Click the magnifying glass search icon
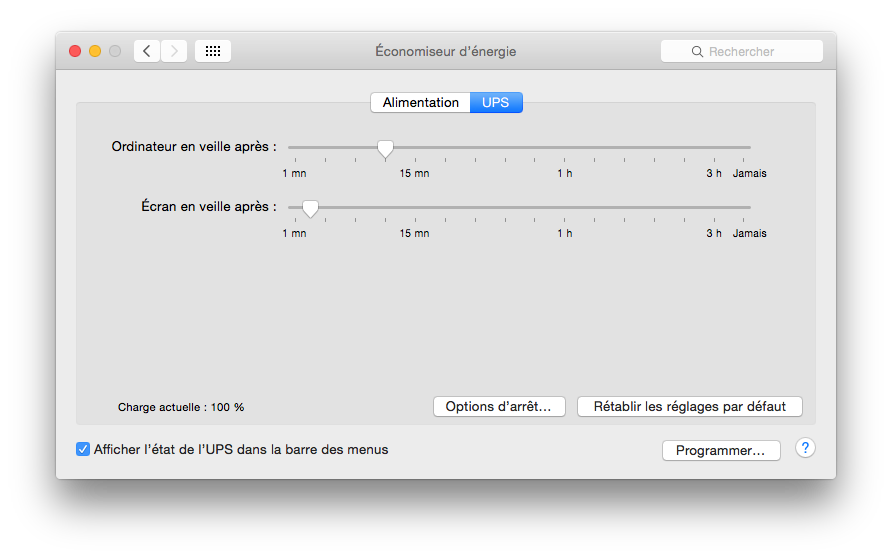Image resolution: width=892 pixels, height=559 pixels. 697,52
